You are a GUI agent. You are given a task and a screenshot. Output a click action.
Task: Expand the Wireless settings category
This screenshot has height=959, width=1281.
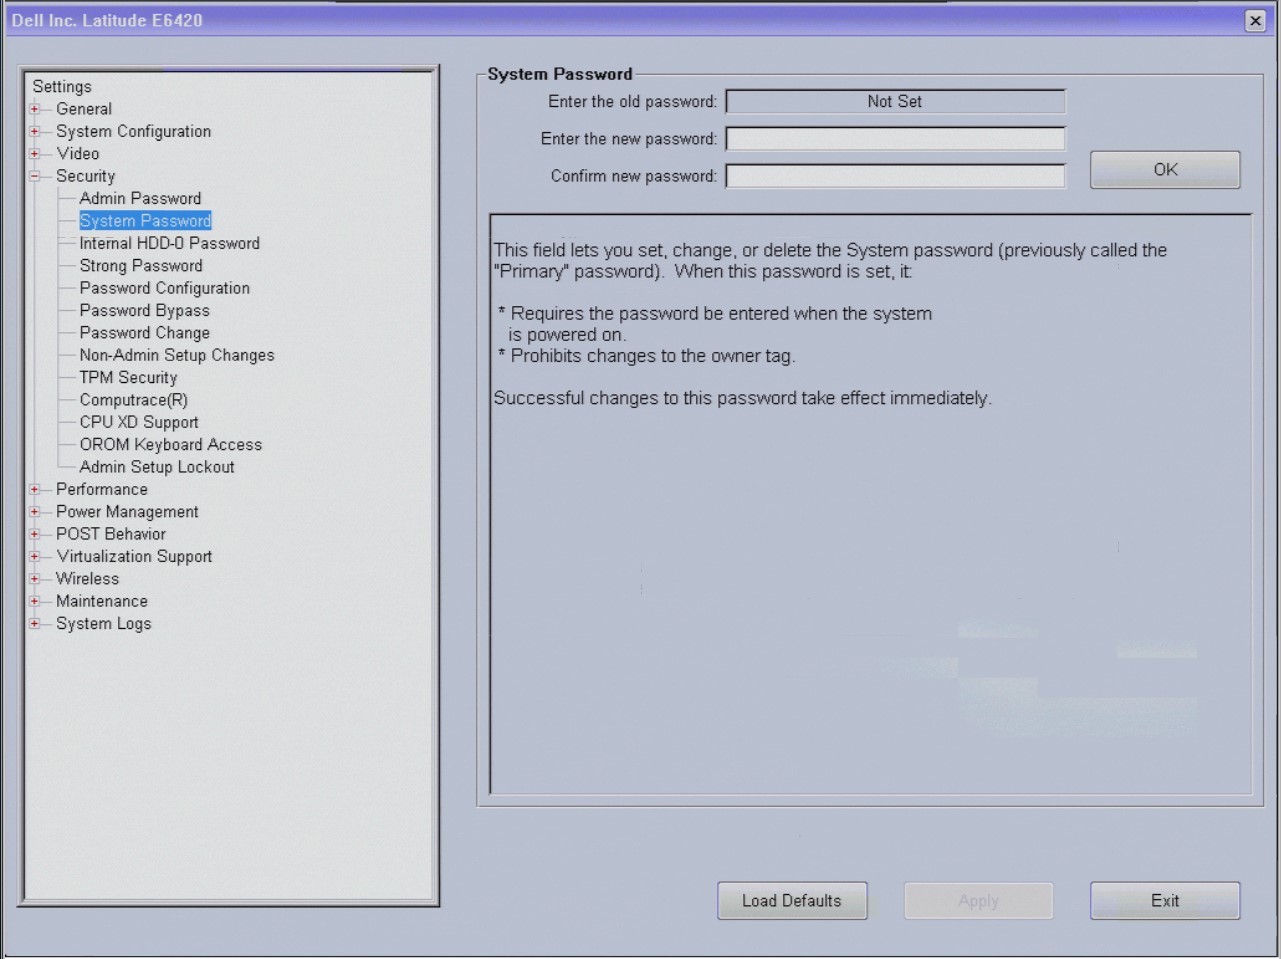[37, 578]
